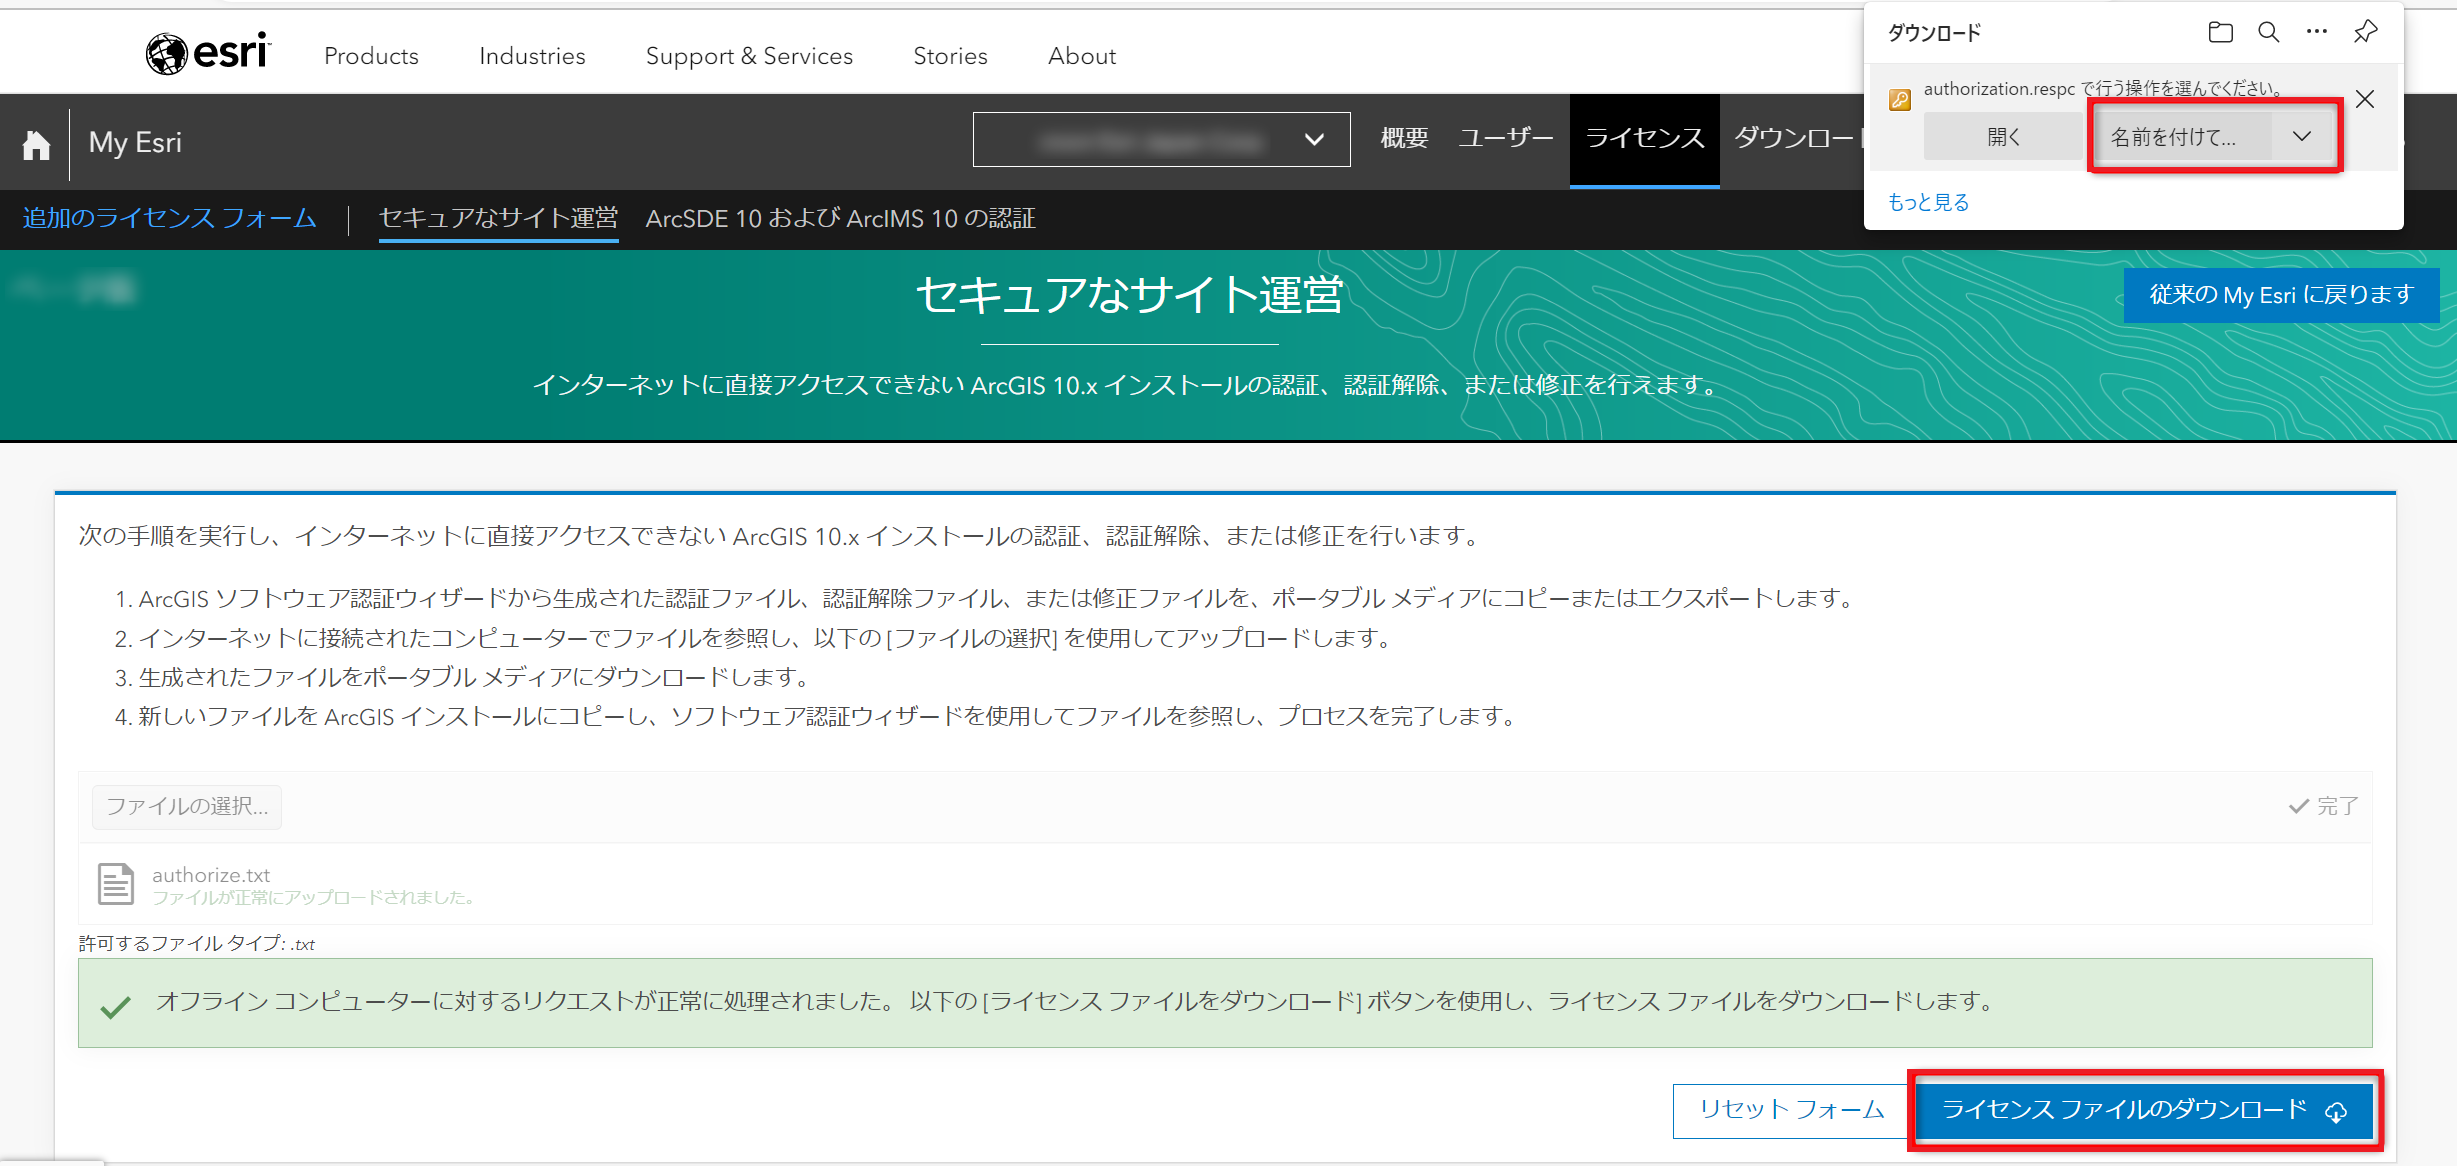The image size is (2457, 1166).
Task: Click the authorize.txt file name
Action: pyautogui.click(x=211, y=875)
